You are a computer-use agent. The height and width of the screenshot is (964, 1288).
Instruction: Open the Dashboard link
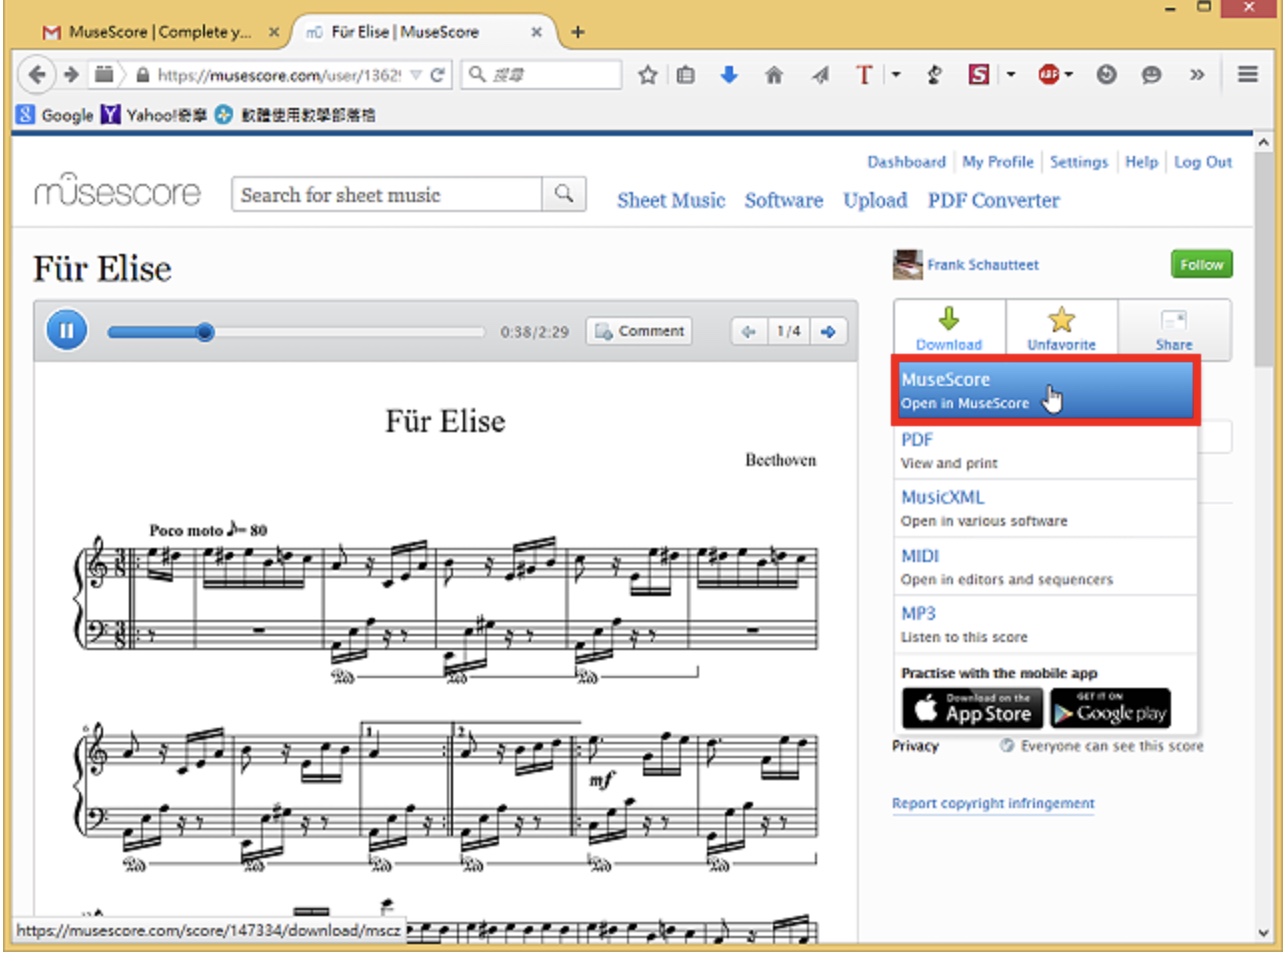pos(906,162)
